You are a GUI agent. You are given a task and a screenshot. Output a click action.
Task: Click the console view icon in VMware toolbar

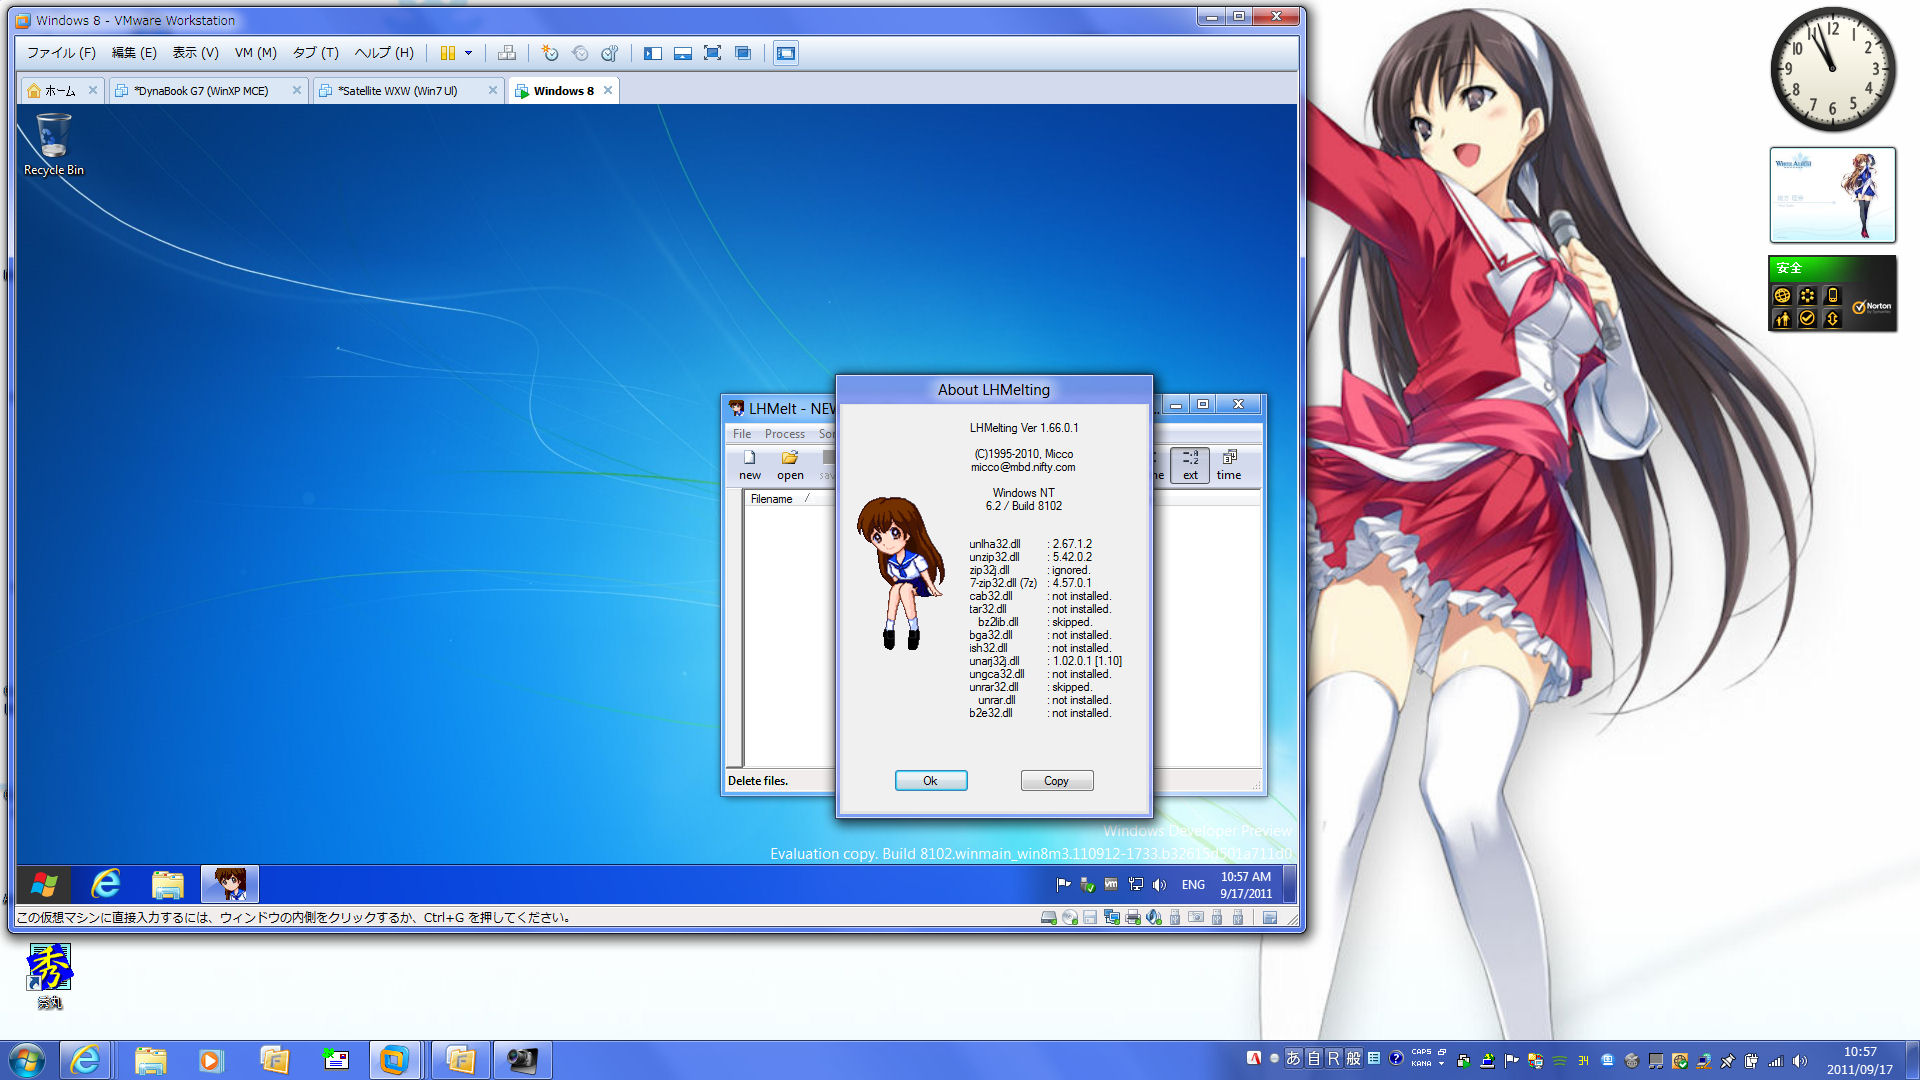(786, 53)
